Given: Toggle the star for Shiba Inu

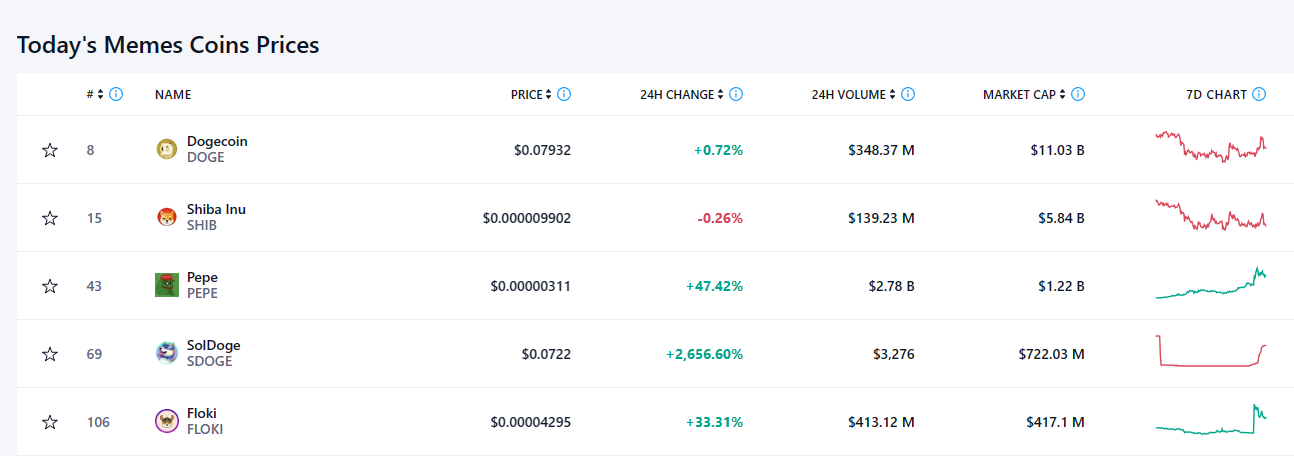Looking at the screenshot, I should coord(50,218).
